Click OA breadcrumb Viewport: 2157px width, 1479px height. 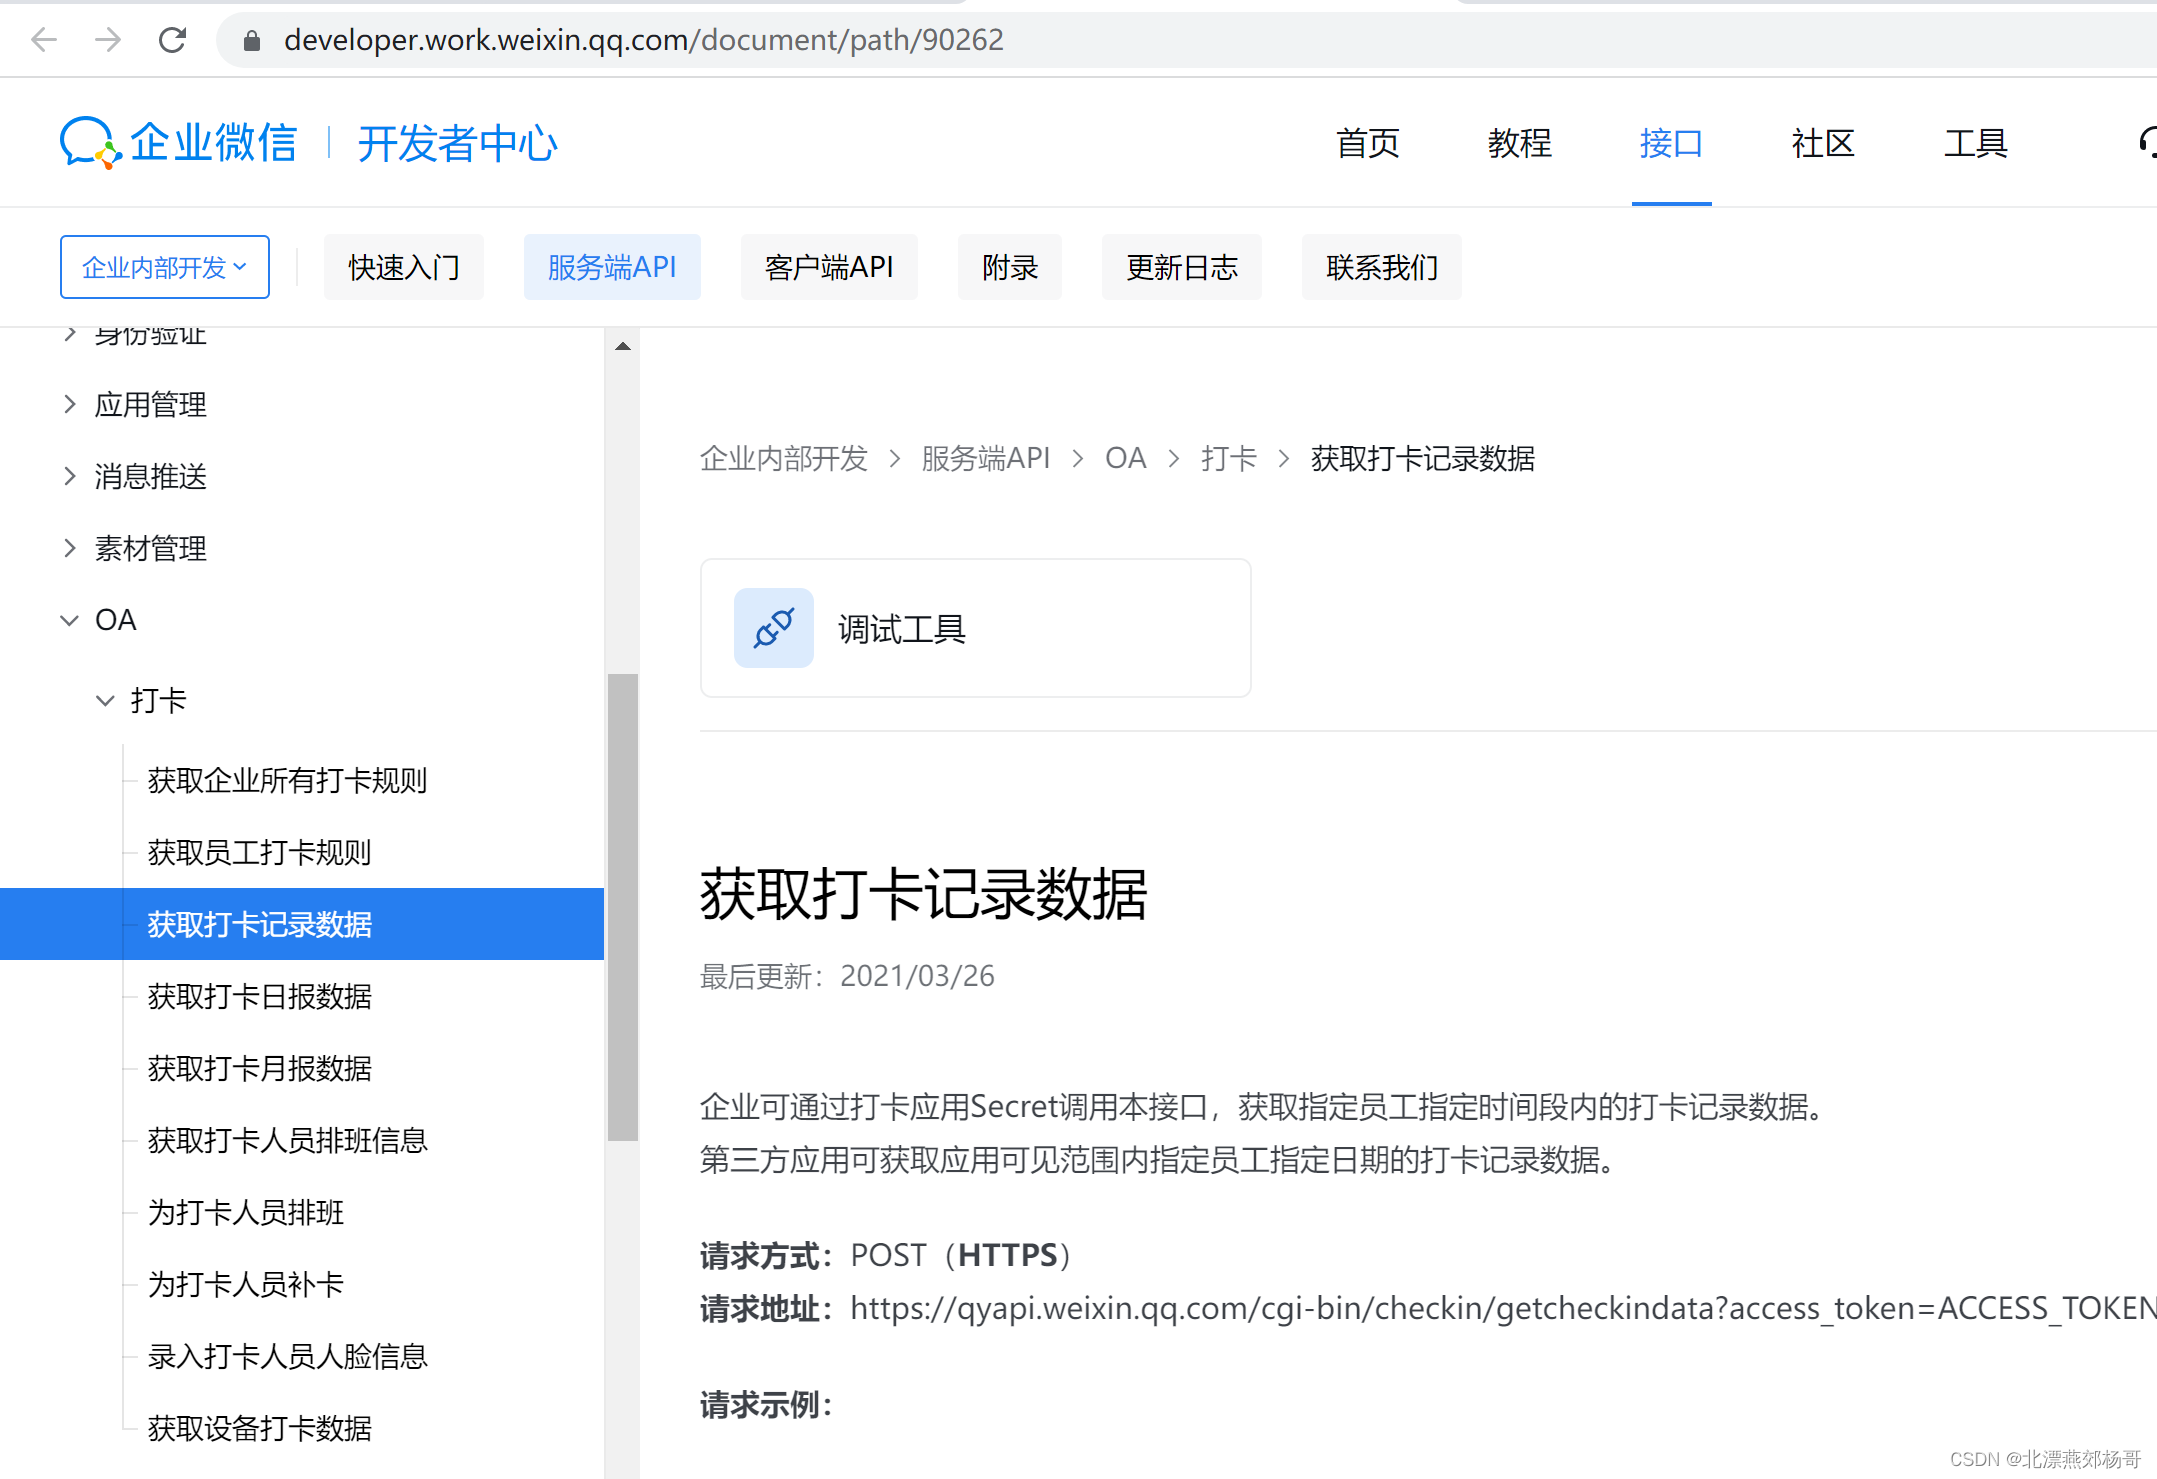click(x=1125, y=458)
